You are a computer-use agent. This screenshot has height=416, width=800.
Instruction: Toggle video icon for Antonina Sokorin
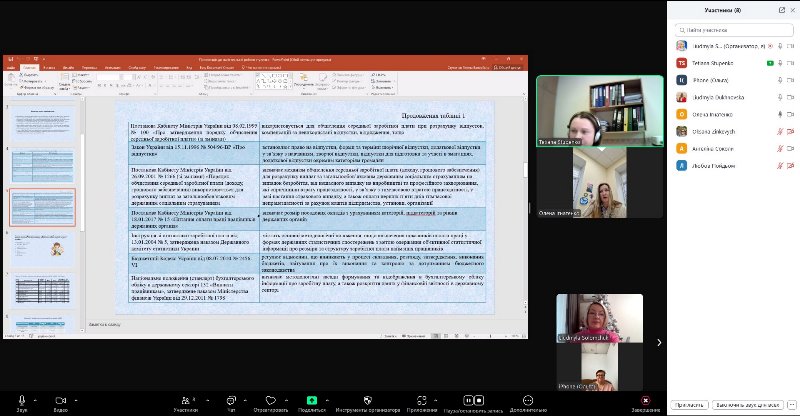[791, 149]
